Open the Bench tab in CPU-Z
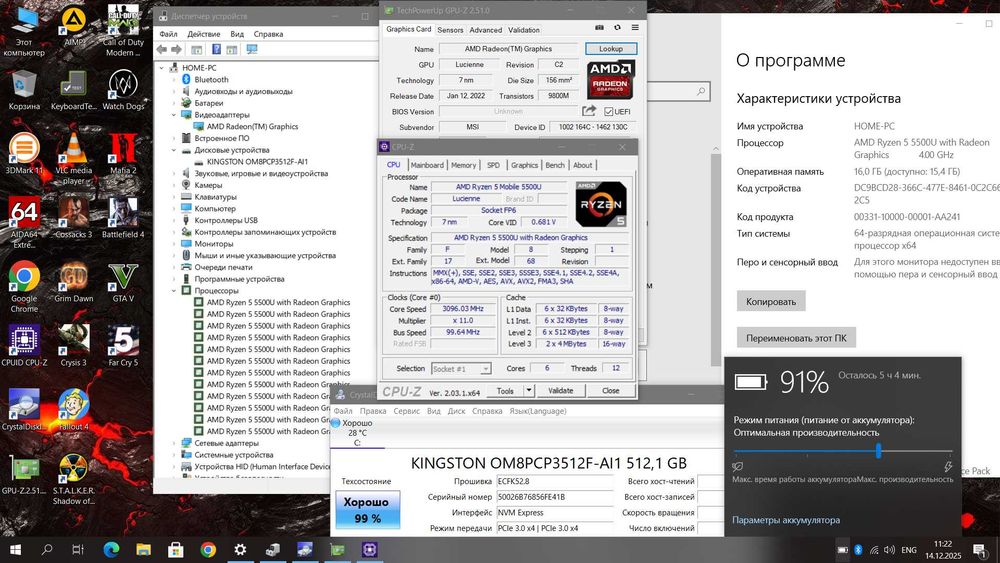The height and width of the screenshot is (563, 1000). pos(555,165)
